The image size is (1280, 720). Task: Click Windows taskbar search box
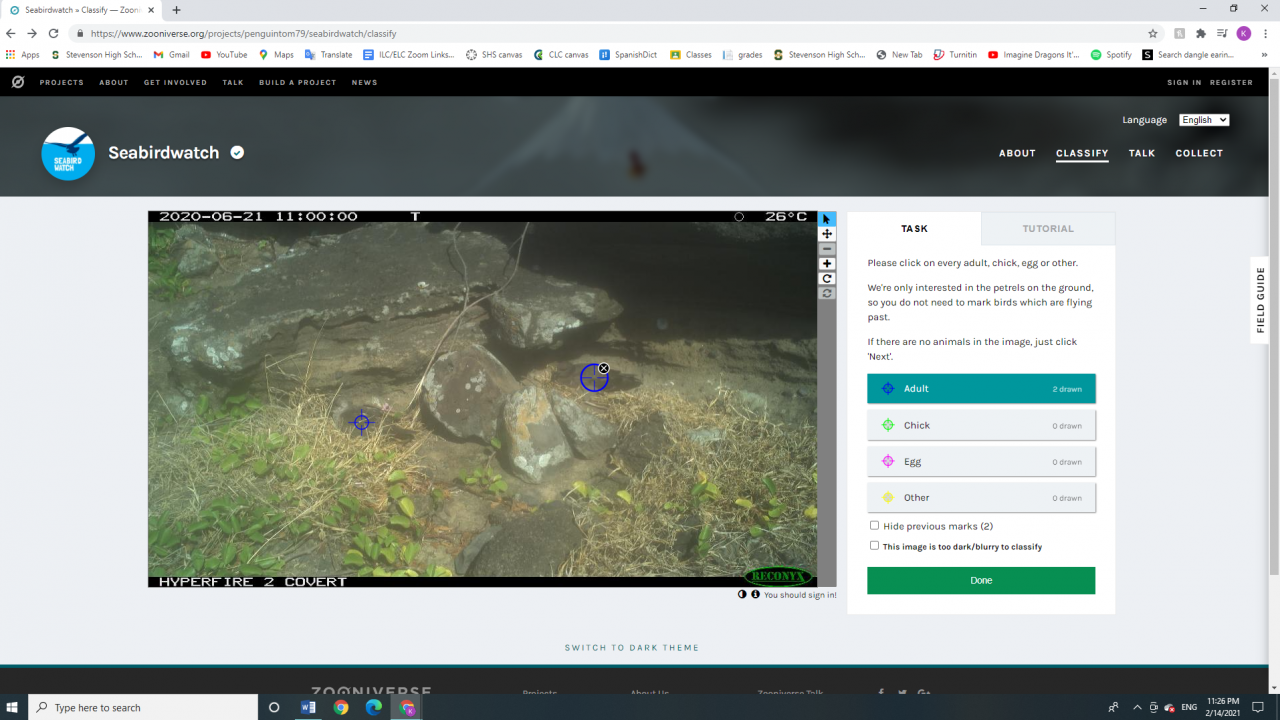click(143, 707)
